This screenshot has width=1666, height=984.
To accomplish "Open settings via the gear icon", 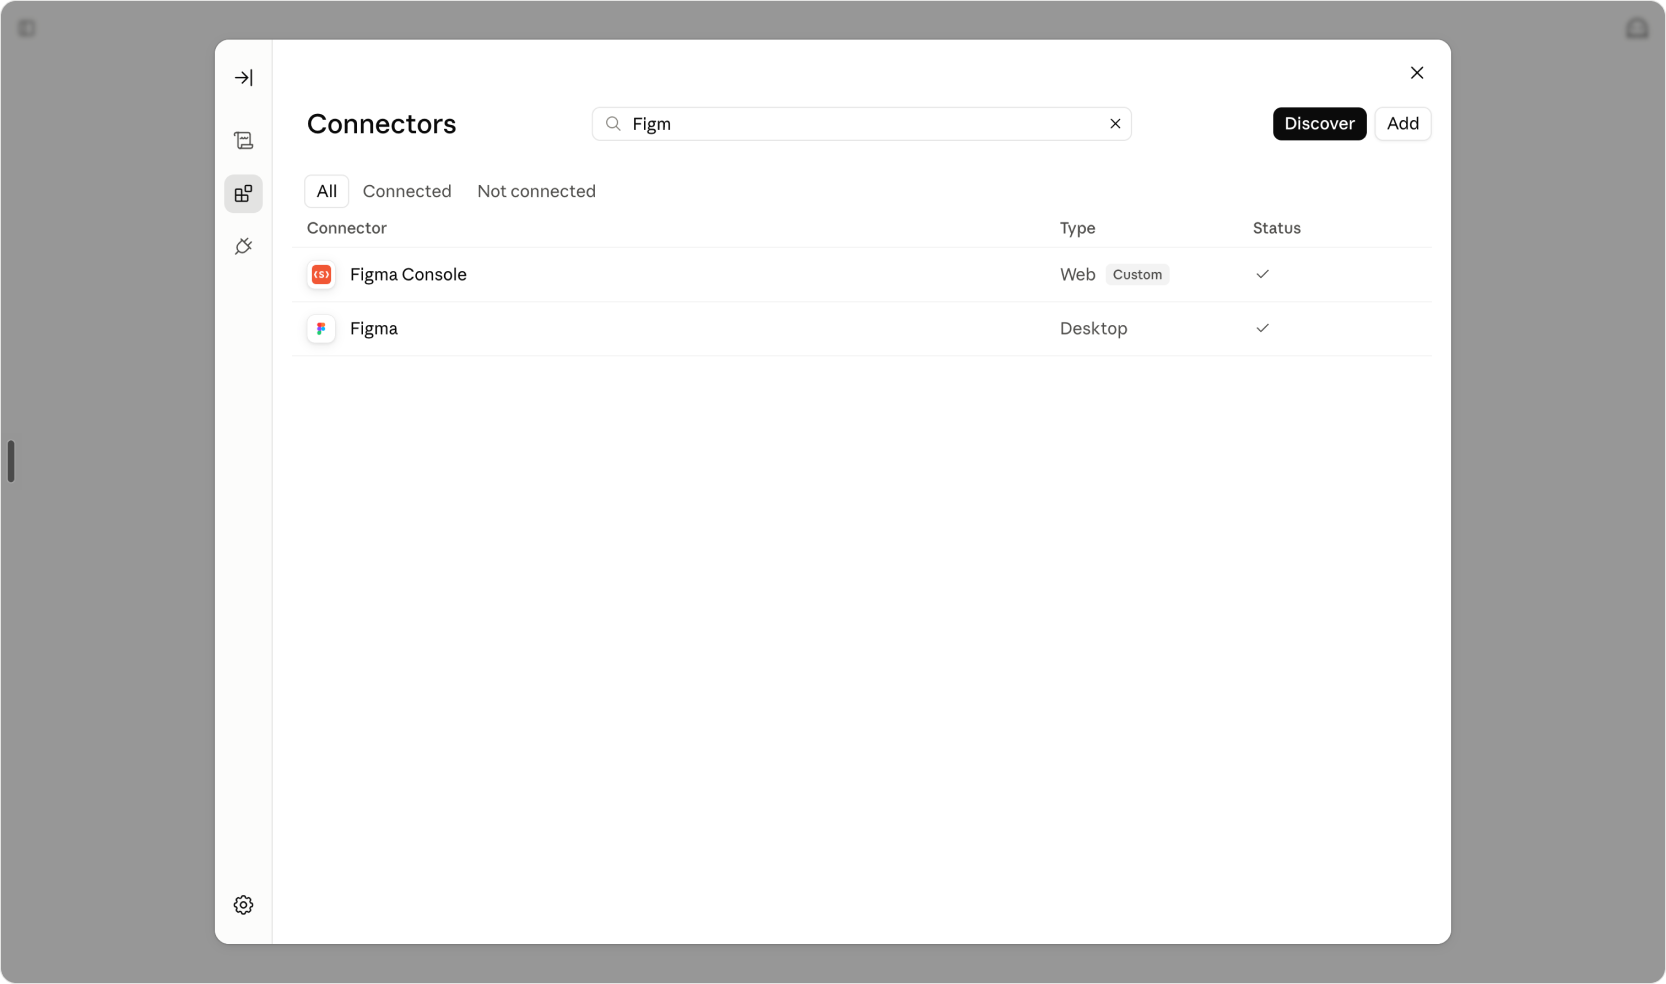I will (x=243, y=905).
